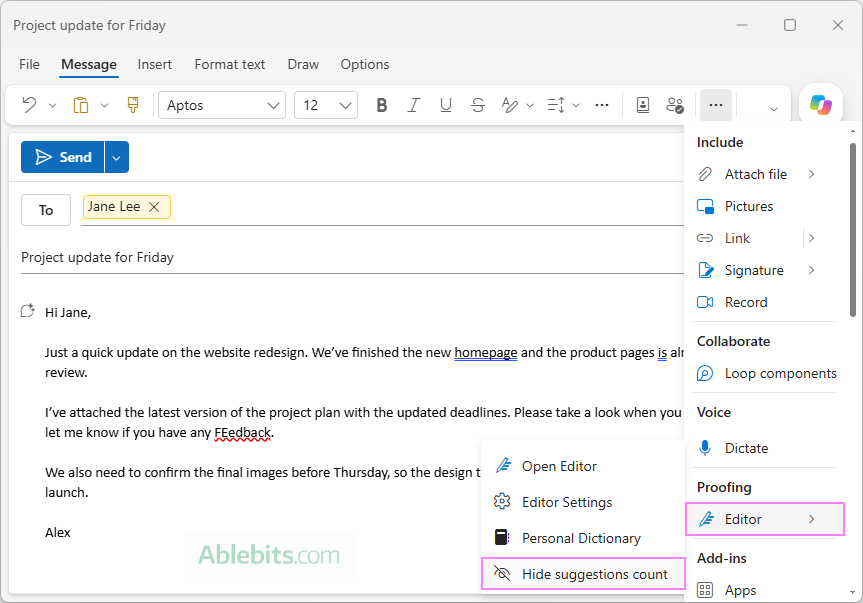
Task: Select Pictures in the Include menu
Action: (764, 206)
